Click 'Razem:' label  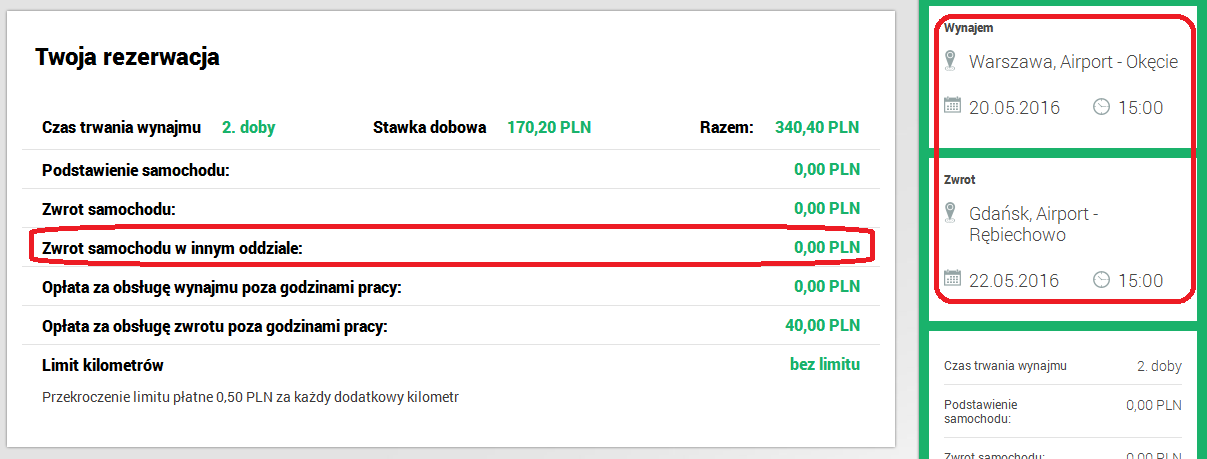[x=727, y=128]
